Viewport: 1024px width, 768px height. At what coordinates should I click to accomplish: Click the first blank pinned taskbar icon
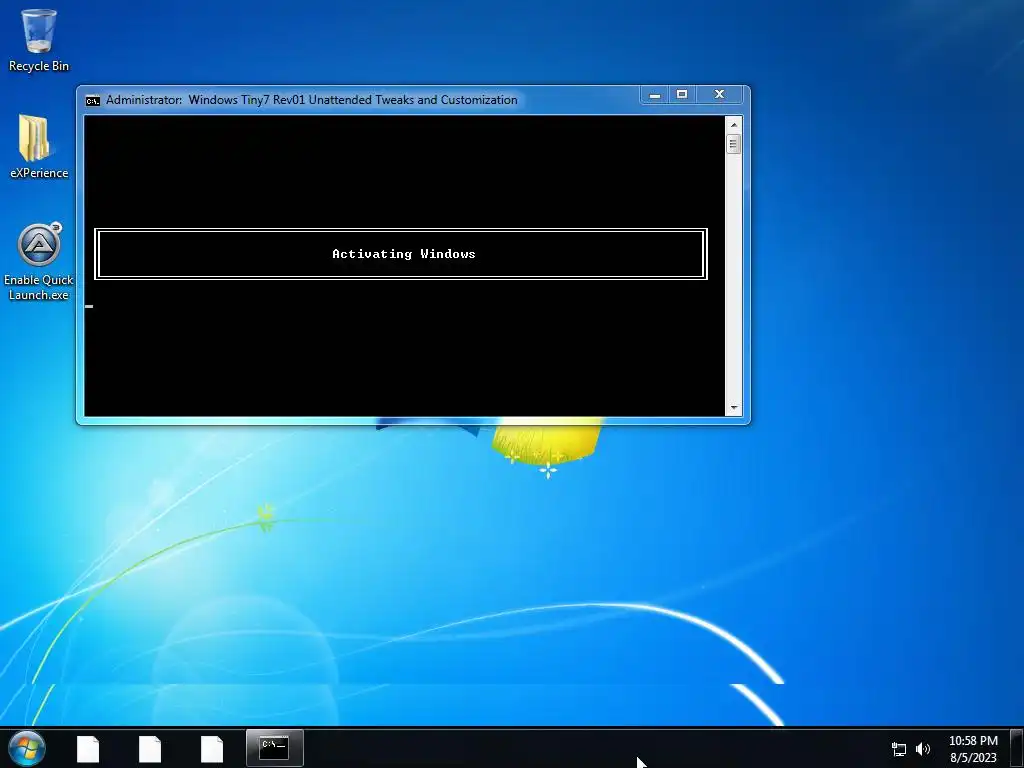pos(88,749)
